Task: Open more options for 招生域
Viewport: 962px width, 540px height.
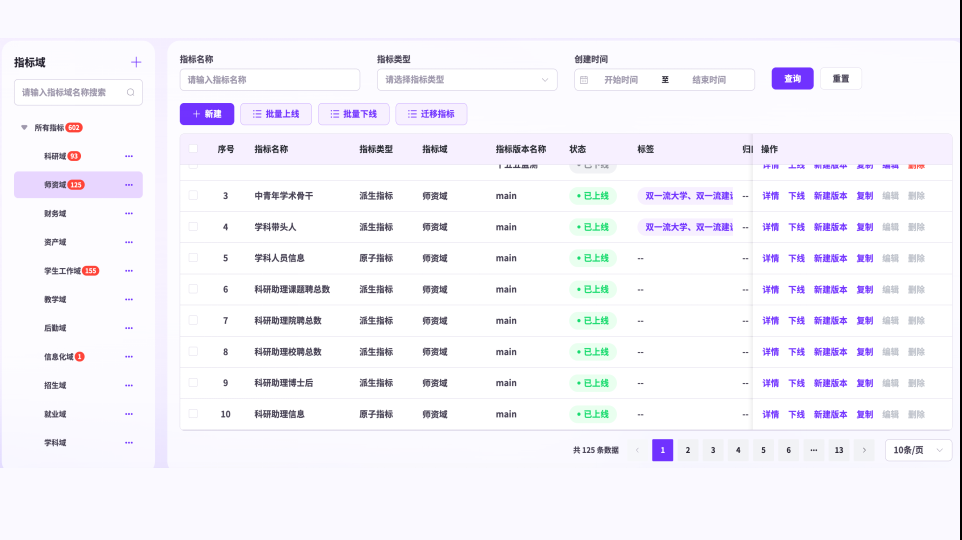Action: point(129,385)
